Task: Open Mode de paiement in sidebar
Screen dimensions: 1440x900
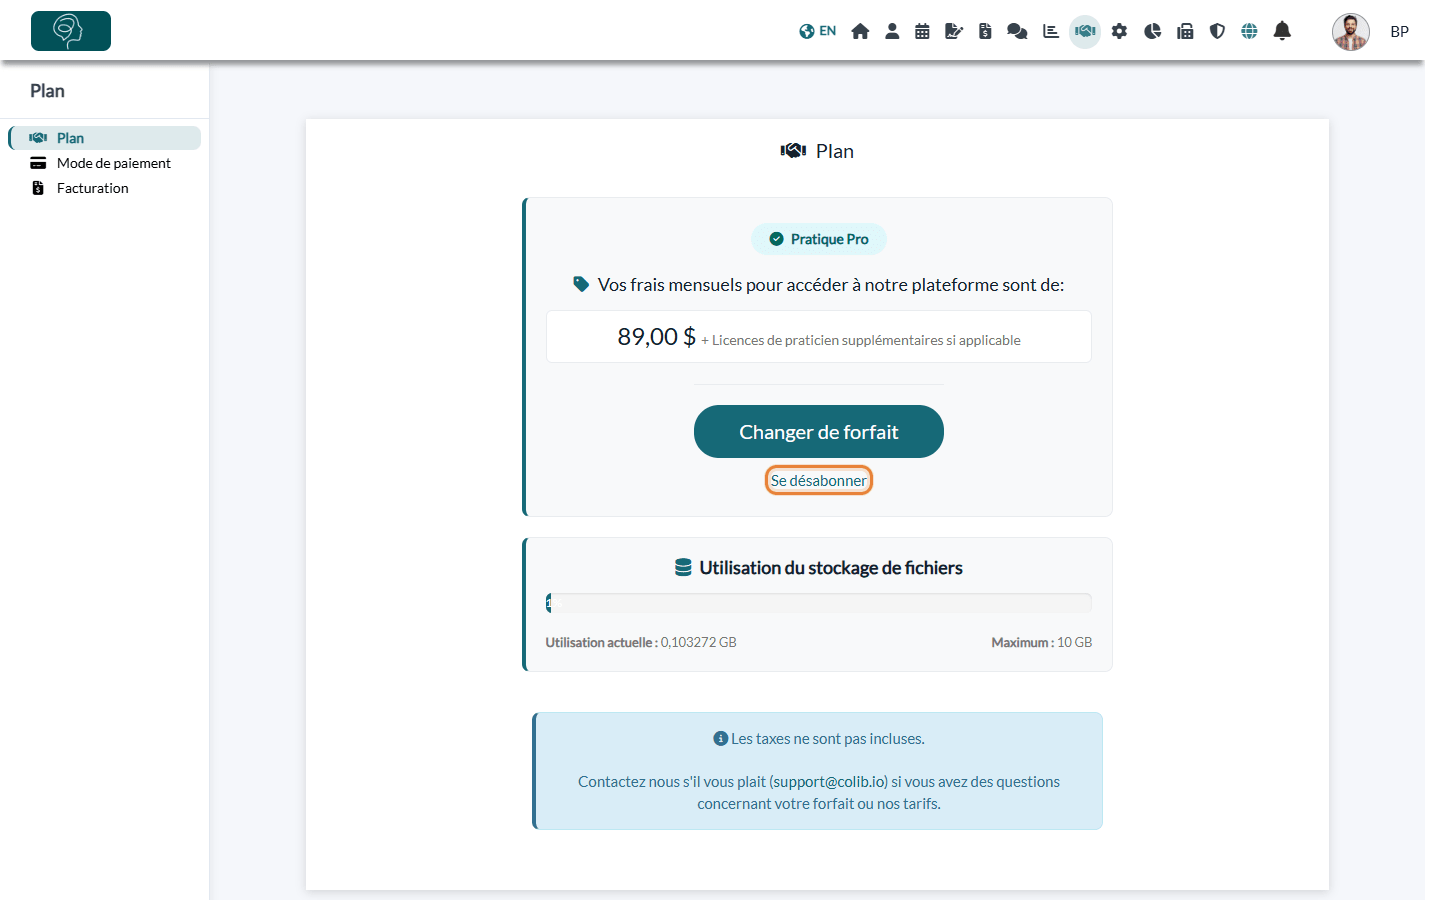Action: click(105, 163)
